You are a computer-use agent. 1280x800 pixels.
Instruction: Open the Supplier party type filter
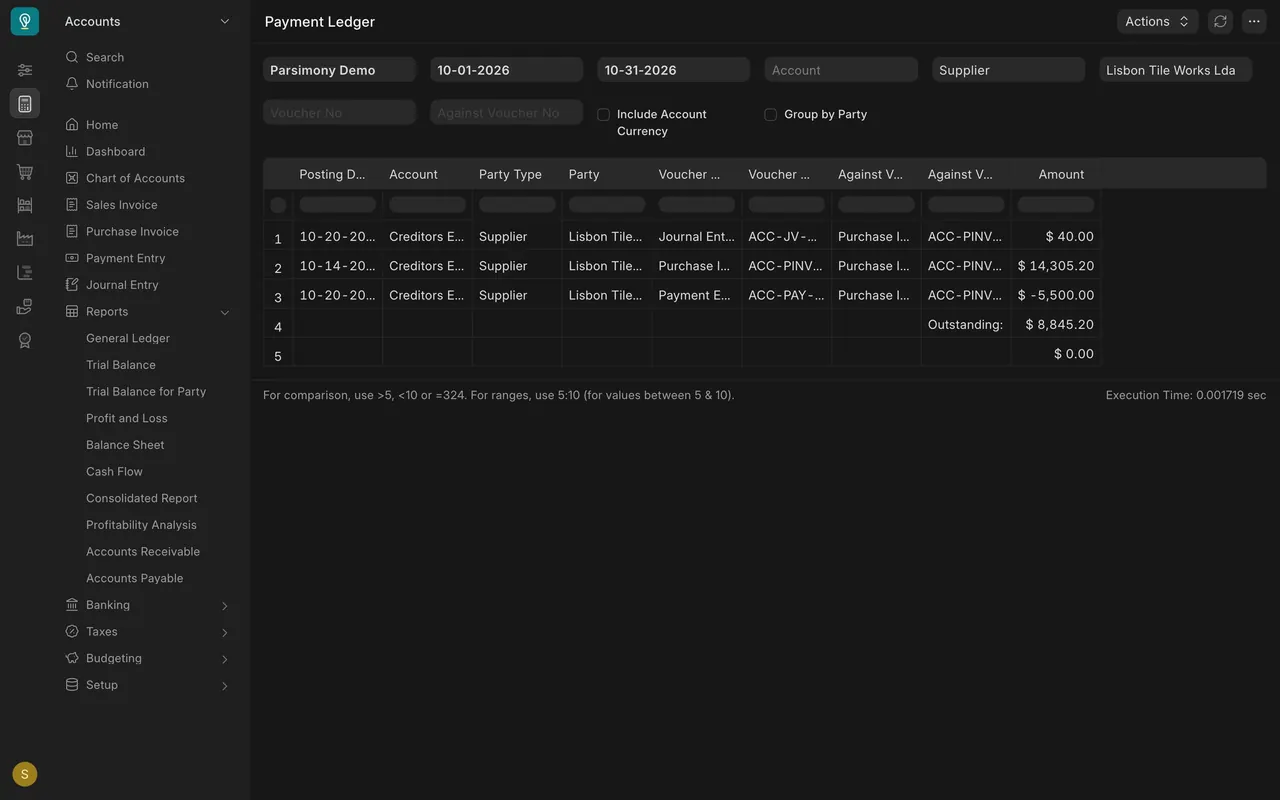coord(1008,70)
